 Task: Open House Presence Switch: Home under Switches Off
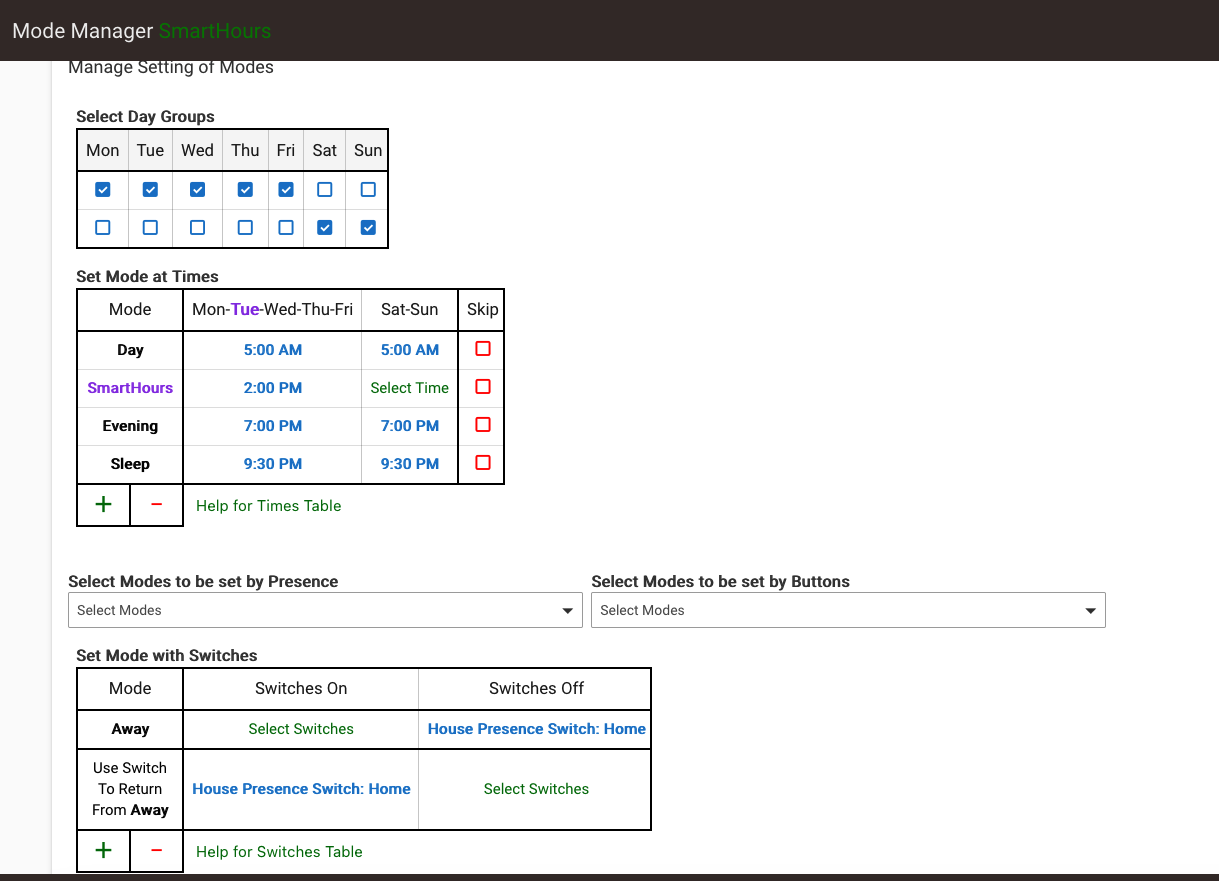tap(535, 728)
